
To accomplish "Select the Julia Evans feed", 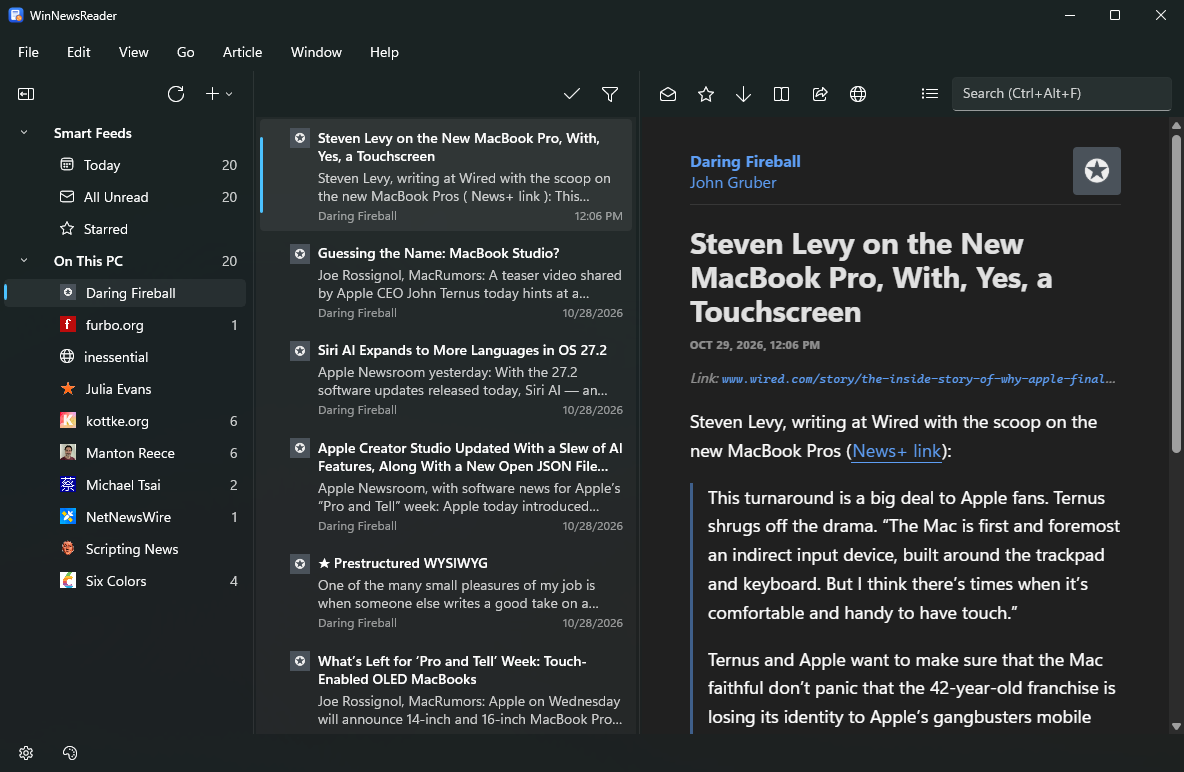I will 125,389.
